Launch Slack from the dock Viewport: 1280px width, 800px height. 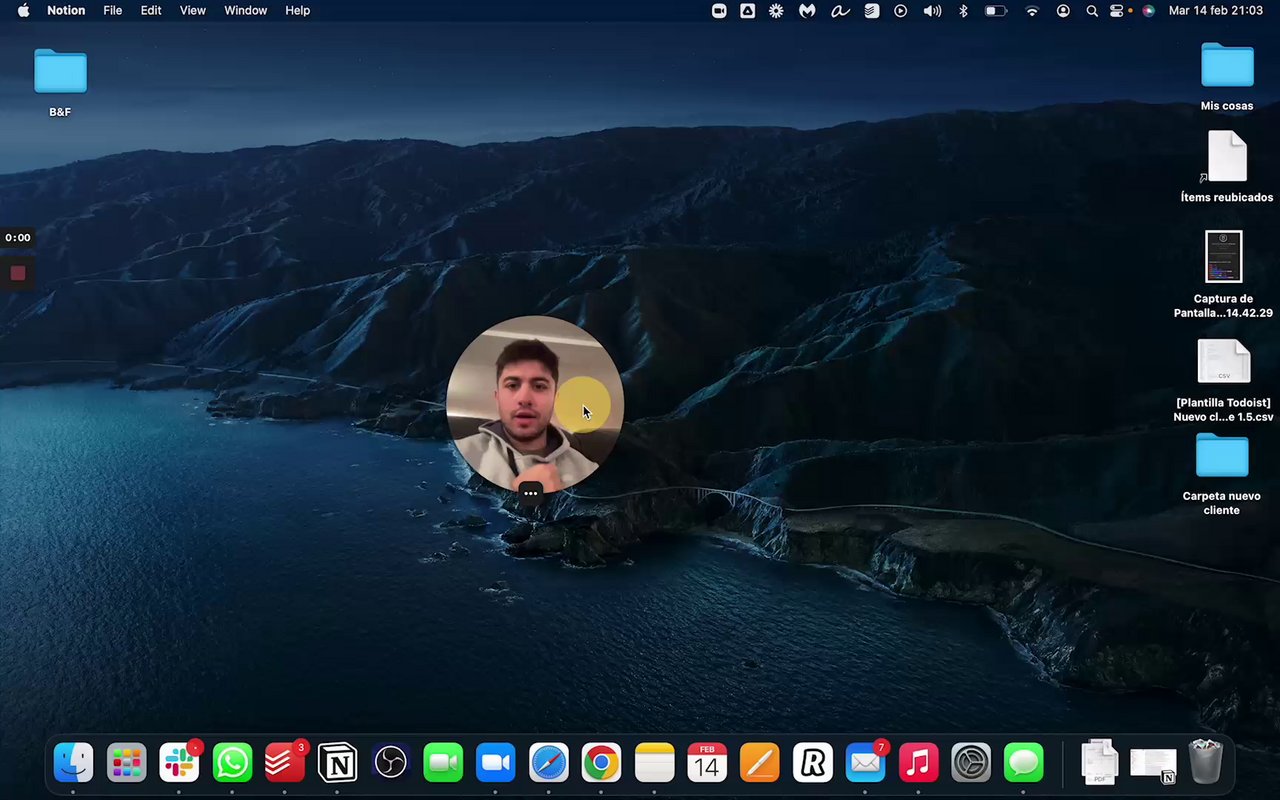[180, 764]
